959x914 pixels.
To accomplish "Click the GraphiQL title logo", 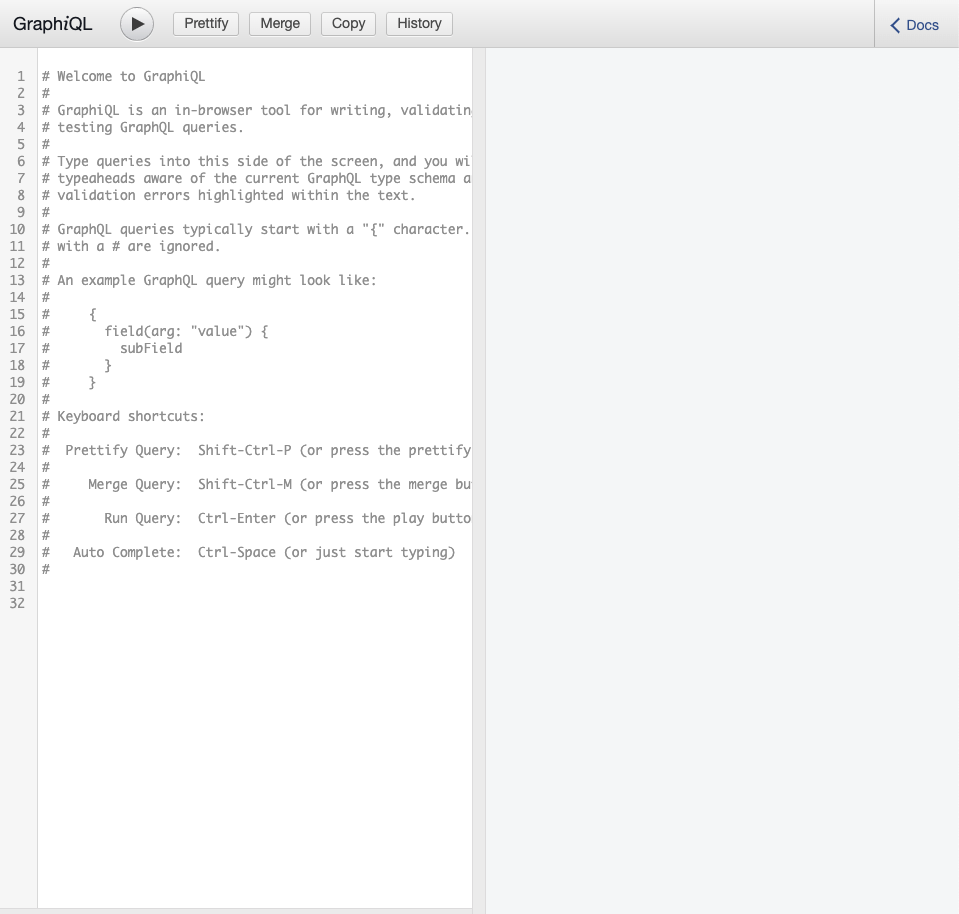I will [53, 24].
